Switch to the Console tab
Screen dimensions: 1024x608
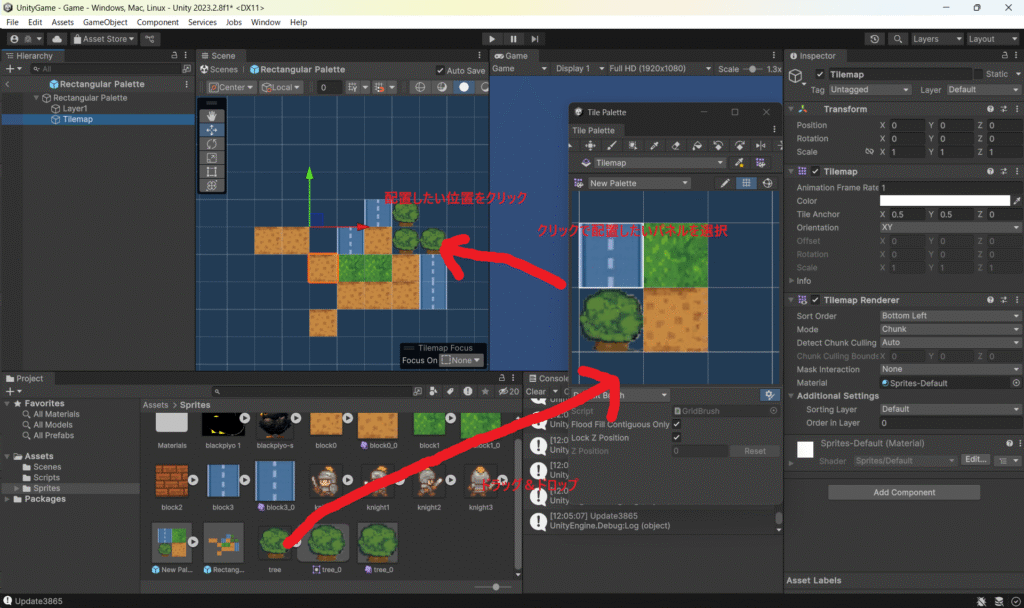click(x=548, y=379)
